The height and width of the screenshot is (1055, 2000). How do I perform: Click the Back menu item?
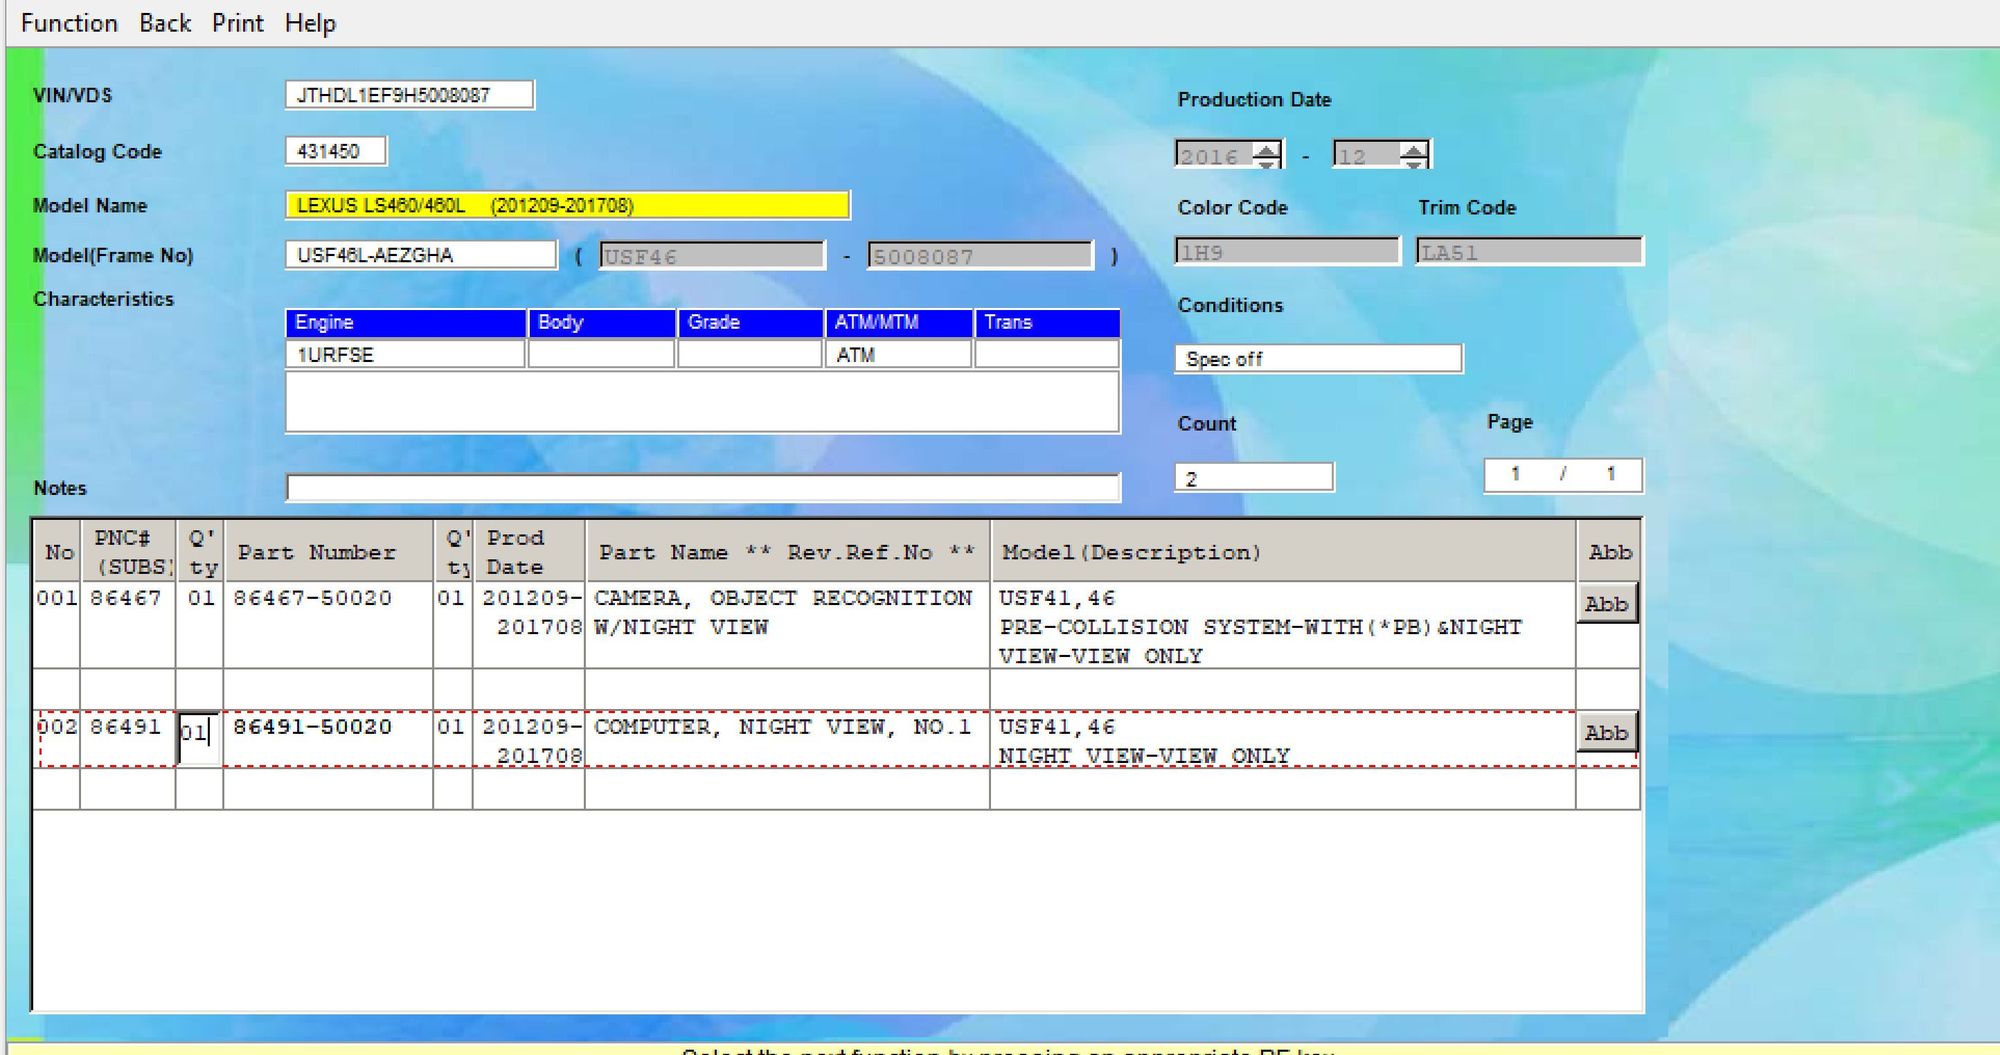[165, 23]
